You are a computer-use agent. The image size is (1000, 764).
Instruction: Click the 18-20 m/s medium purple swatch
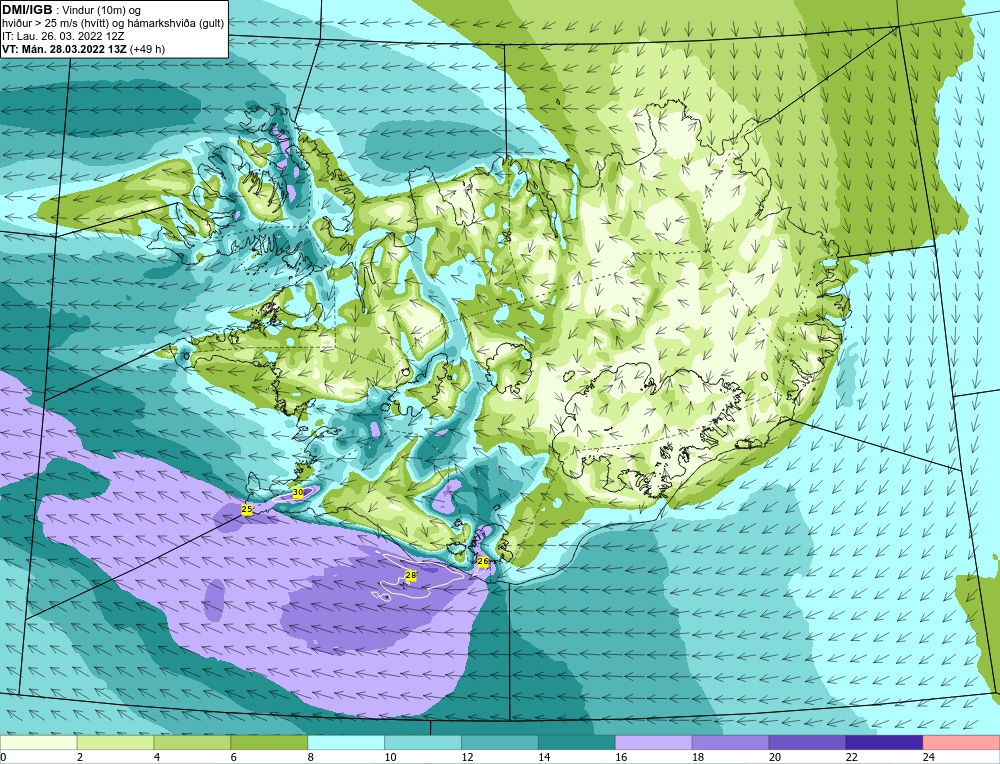[x=730, y=742]
